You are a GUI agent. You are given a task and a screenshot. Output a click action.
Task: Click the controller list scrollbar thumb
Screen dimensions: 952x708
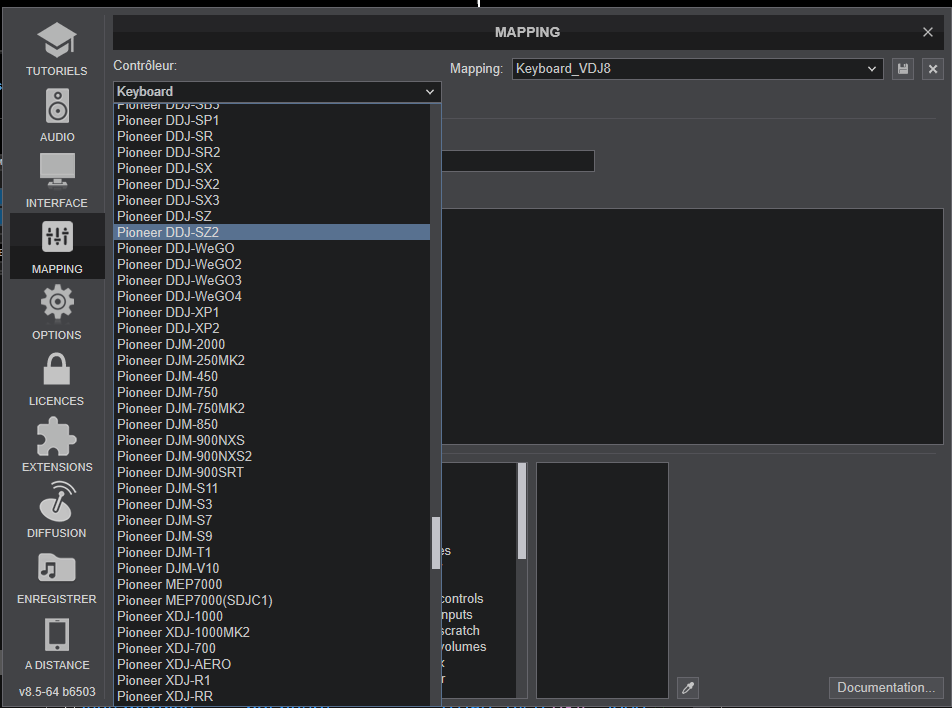click(x=435, y=543)
